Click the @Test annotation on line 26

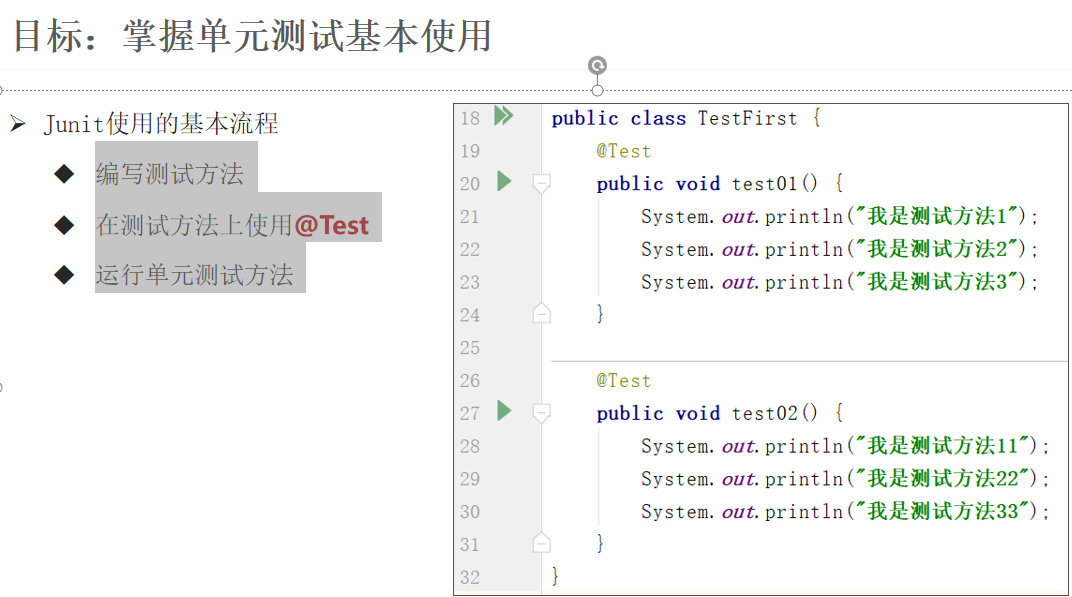tap(624, 381)
